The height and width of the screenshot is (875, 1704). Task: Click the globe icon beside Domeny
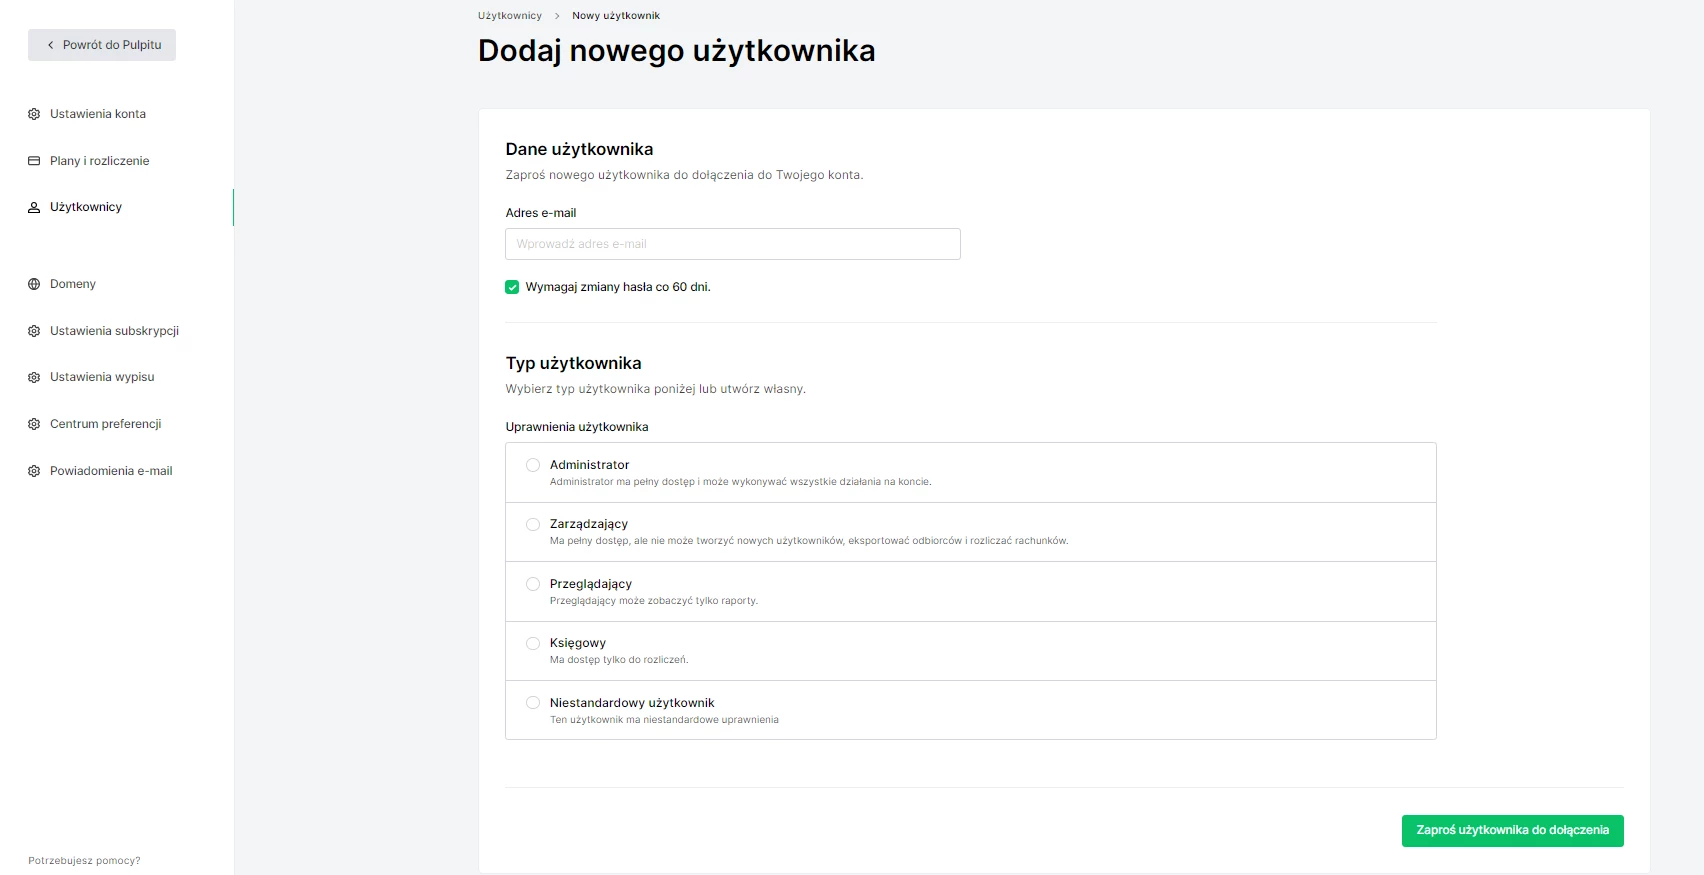[34, 284]
